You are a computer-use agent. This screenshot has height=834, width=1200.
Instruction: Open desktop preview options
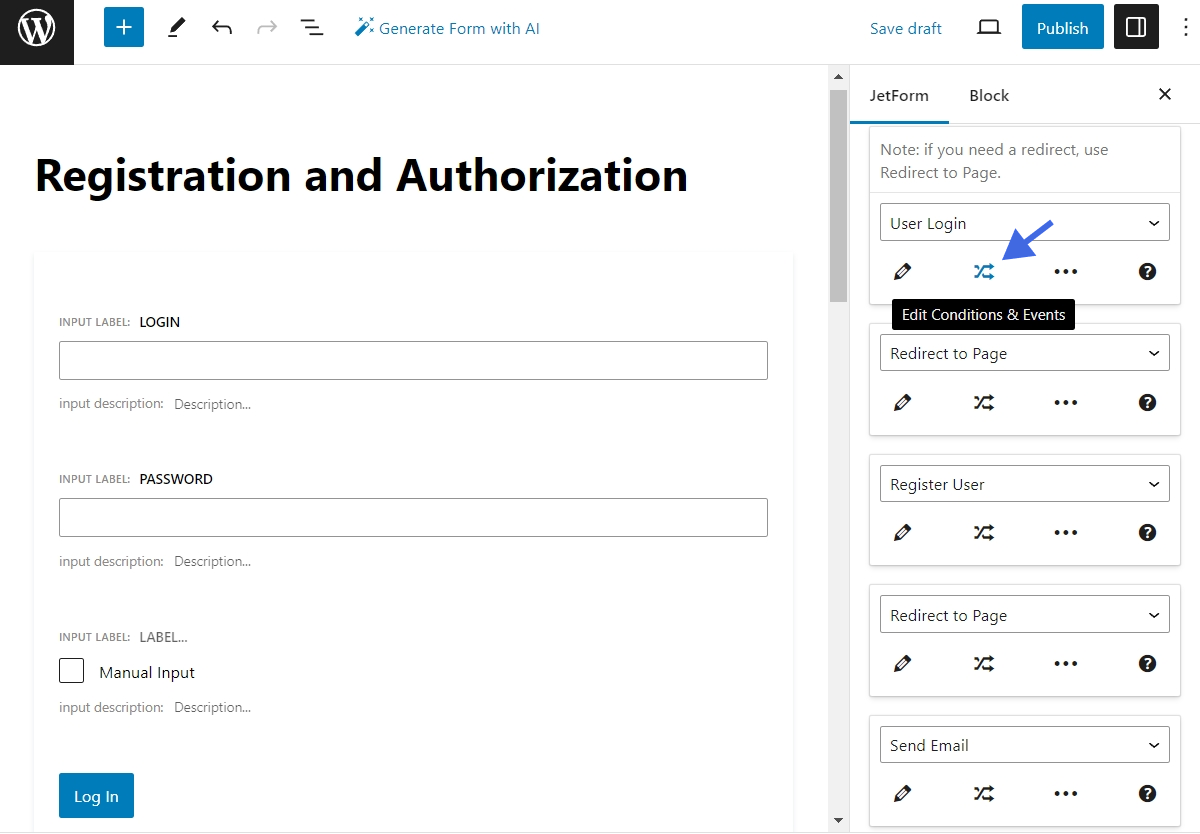click(x=988, y=28)
